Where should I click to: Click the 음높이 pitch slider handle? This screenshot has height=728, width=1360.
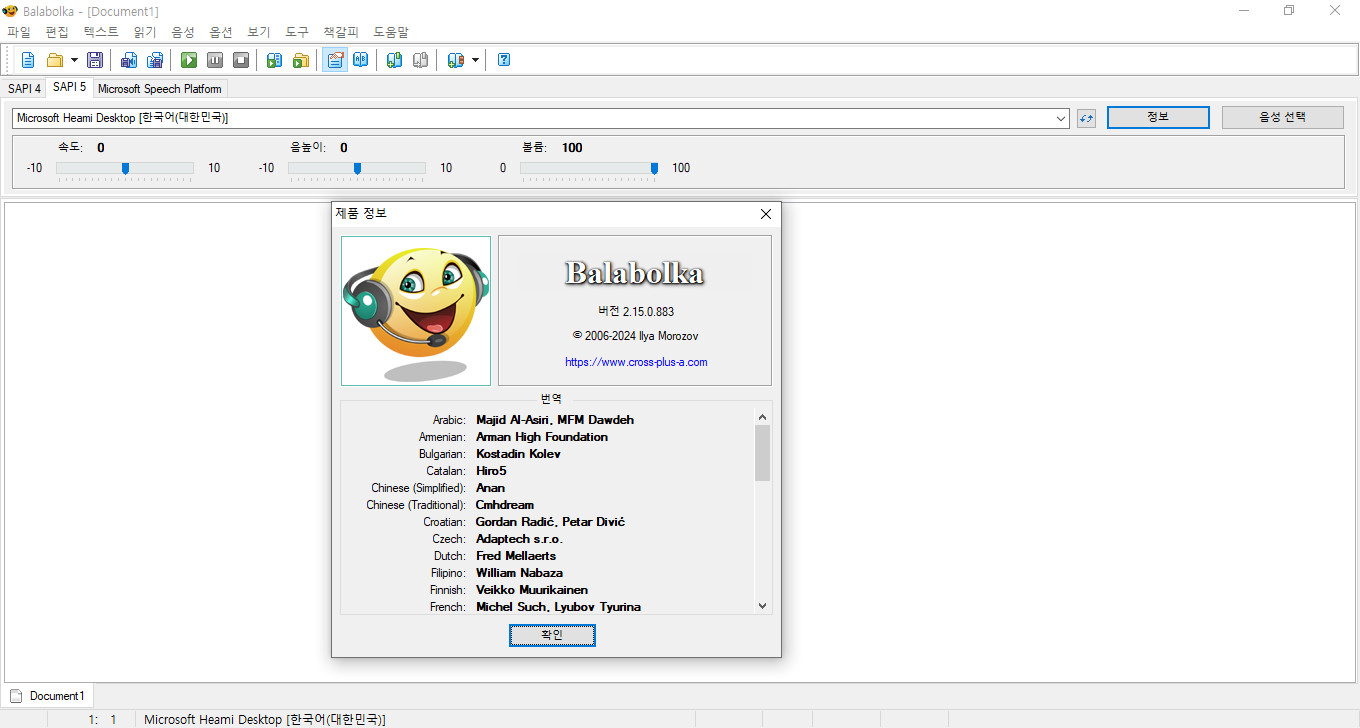[357, 169]
